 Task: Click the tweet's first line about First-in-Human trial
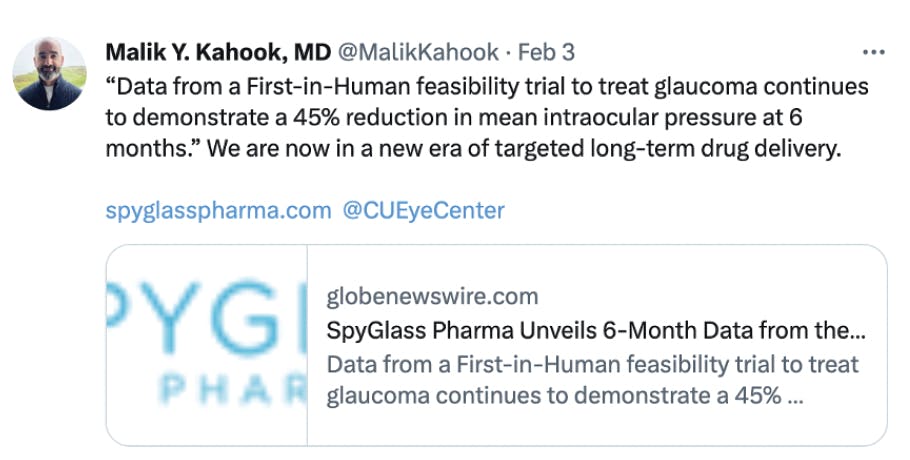pyautogui.click(x=486, y=86)
